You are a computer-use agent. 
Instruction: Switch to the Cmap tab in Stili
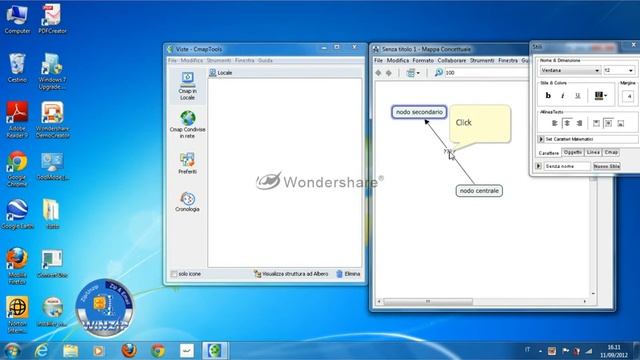coord(611,152)
